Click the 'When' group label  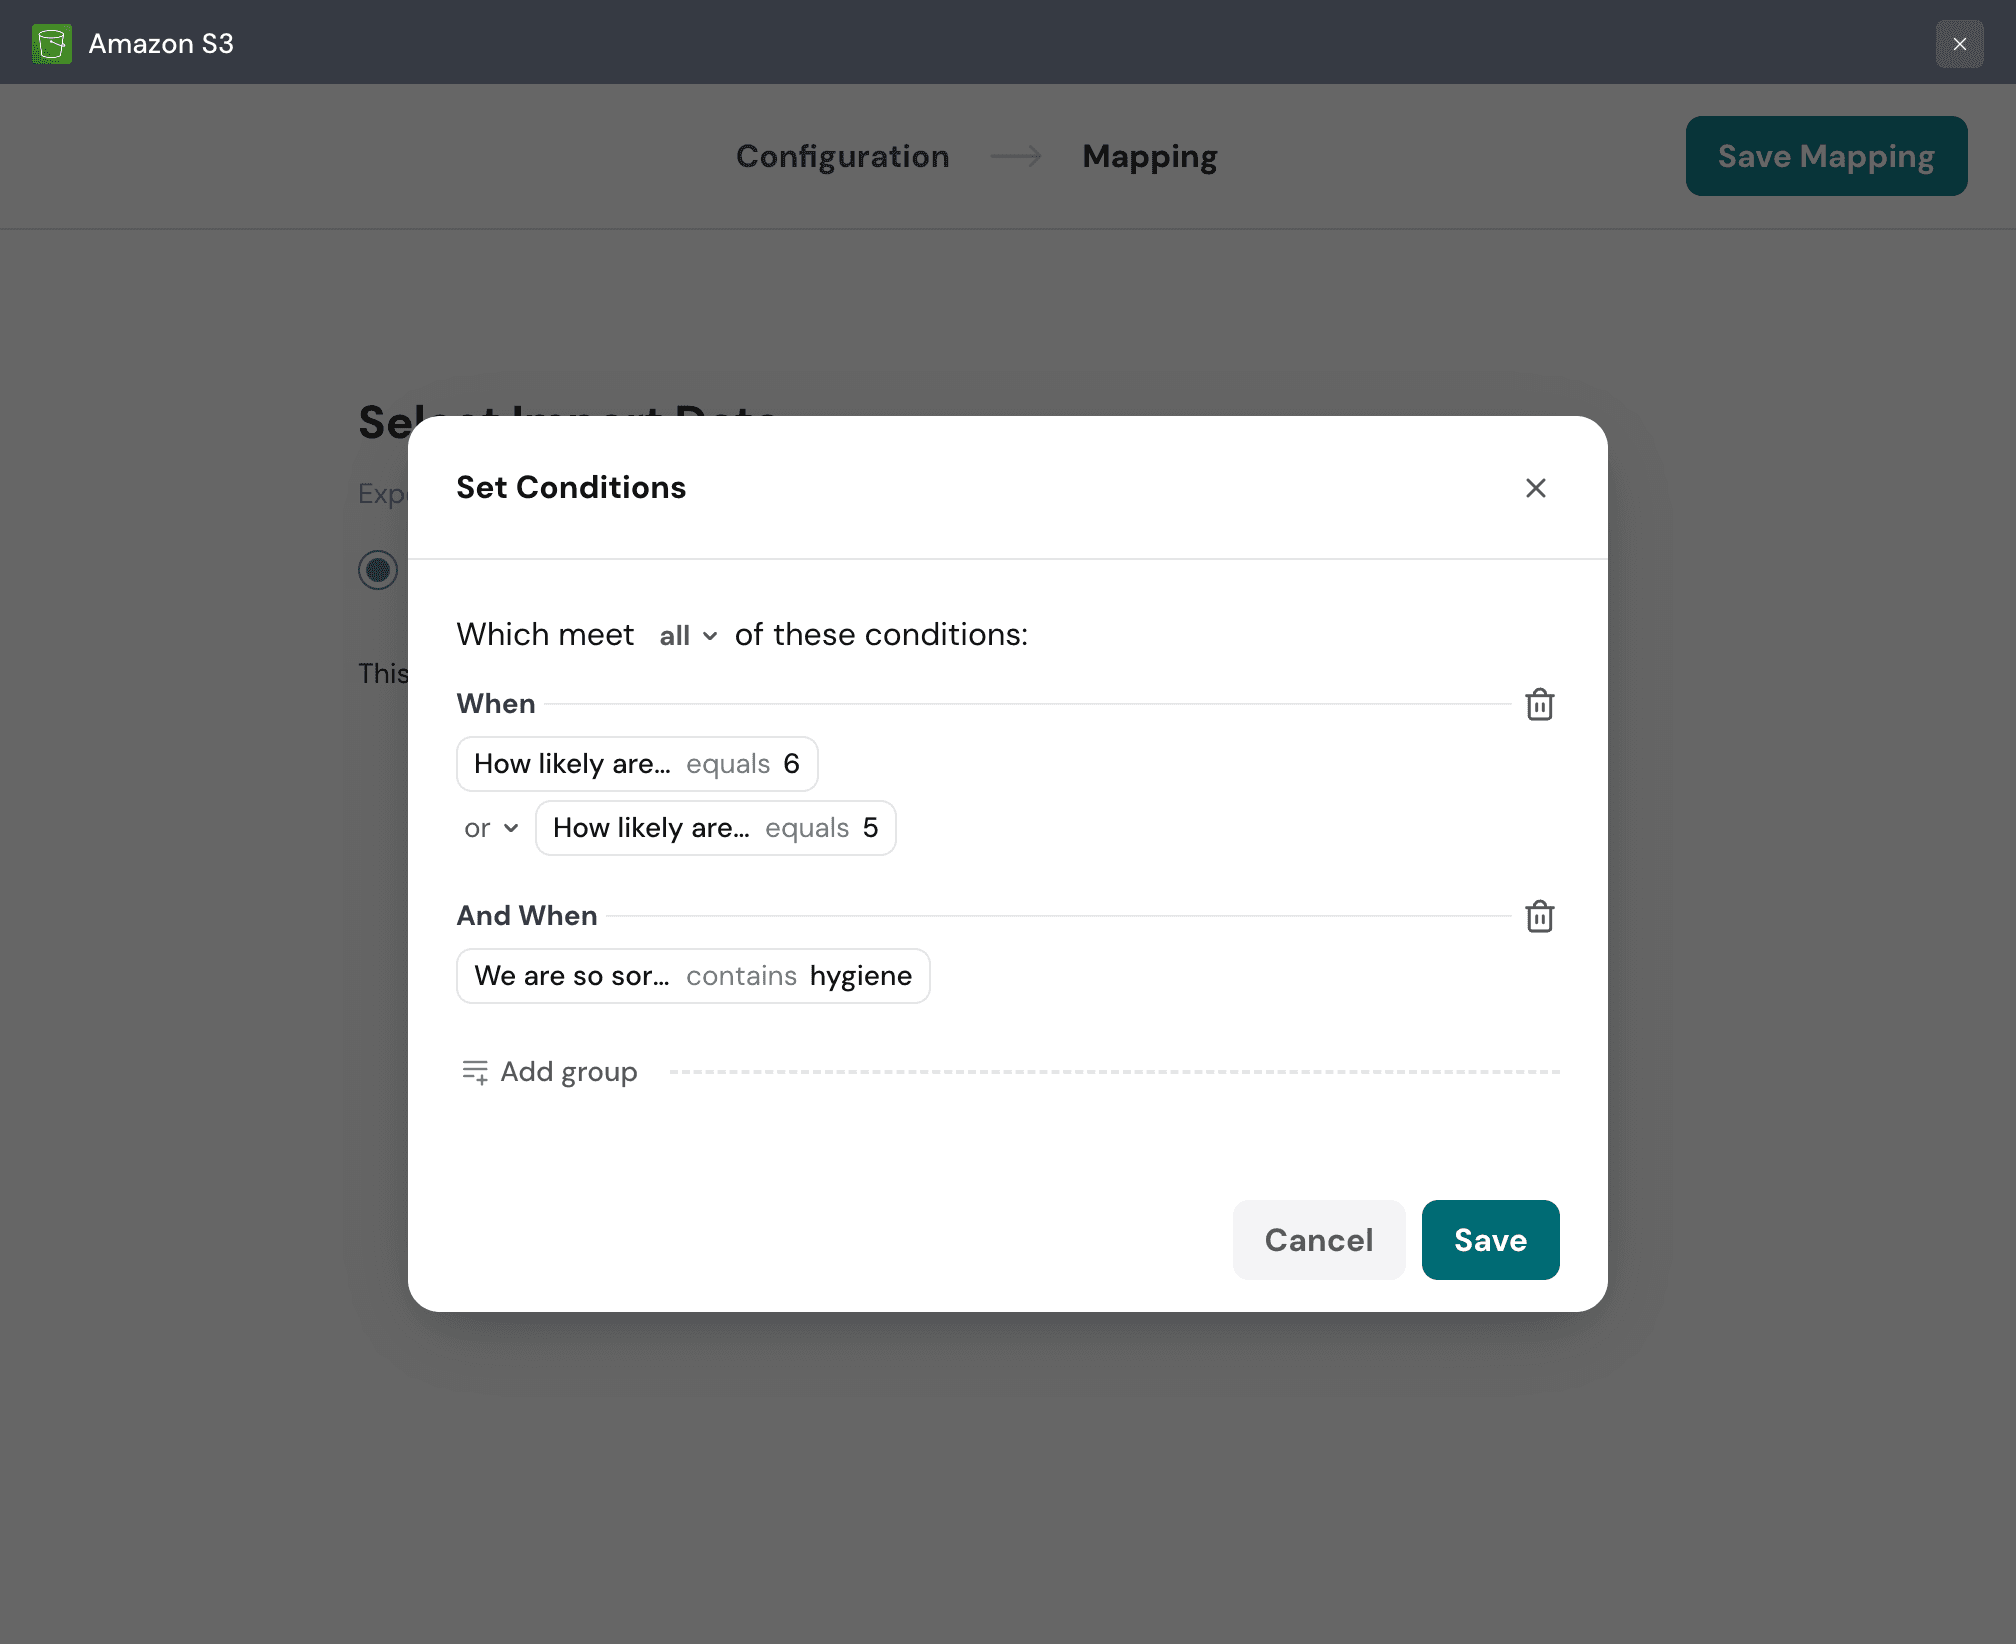496,704
